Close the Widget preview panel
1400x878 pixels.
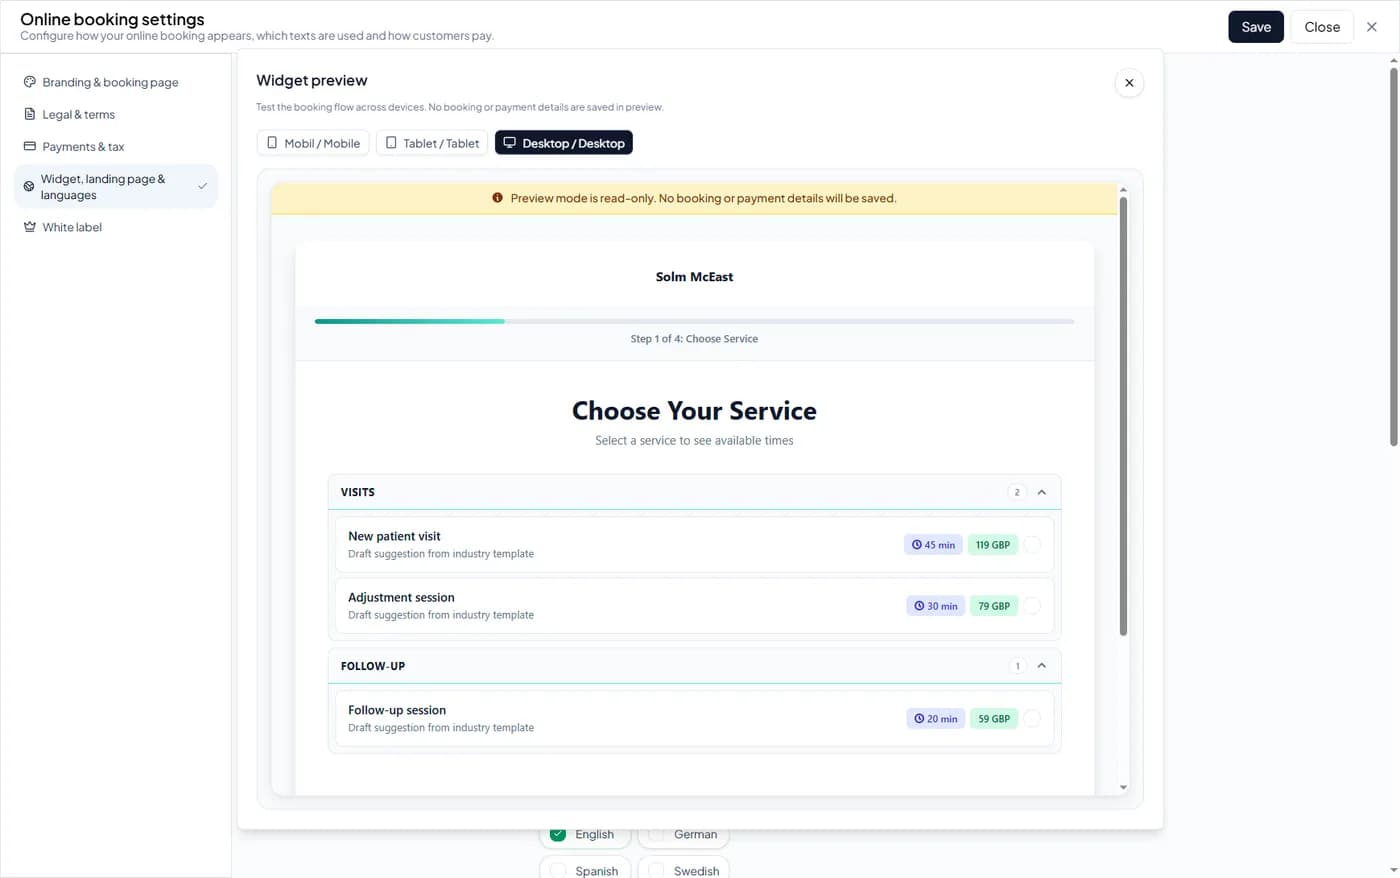(x=1129, y=83)
